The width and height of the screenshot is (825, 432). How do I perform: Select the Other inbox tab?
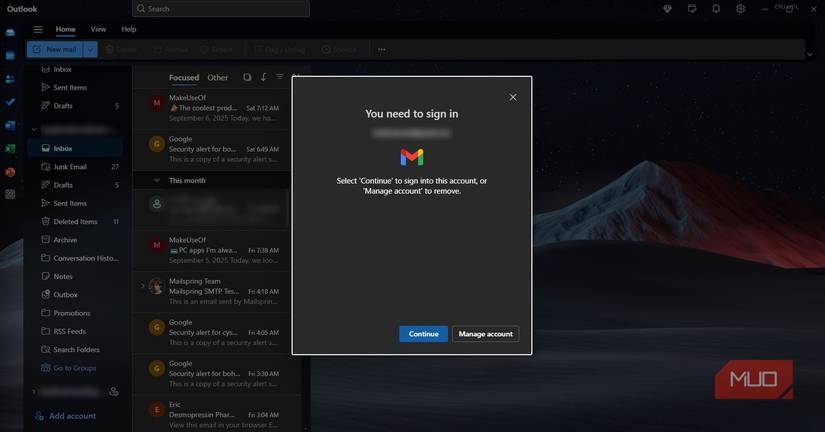pos(218,78)
